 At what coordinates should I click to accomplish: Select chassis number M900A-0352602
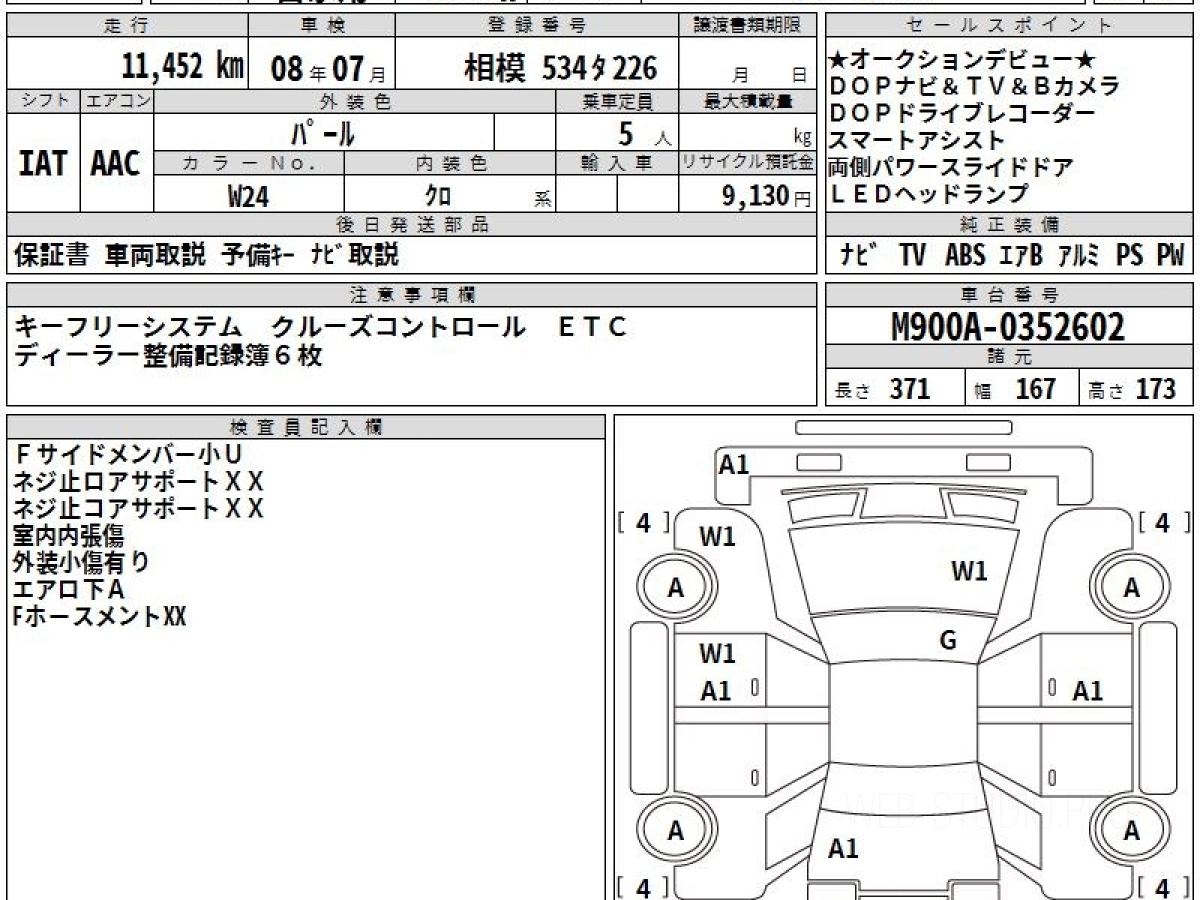[x=1008, y=327]
